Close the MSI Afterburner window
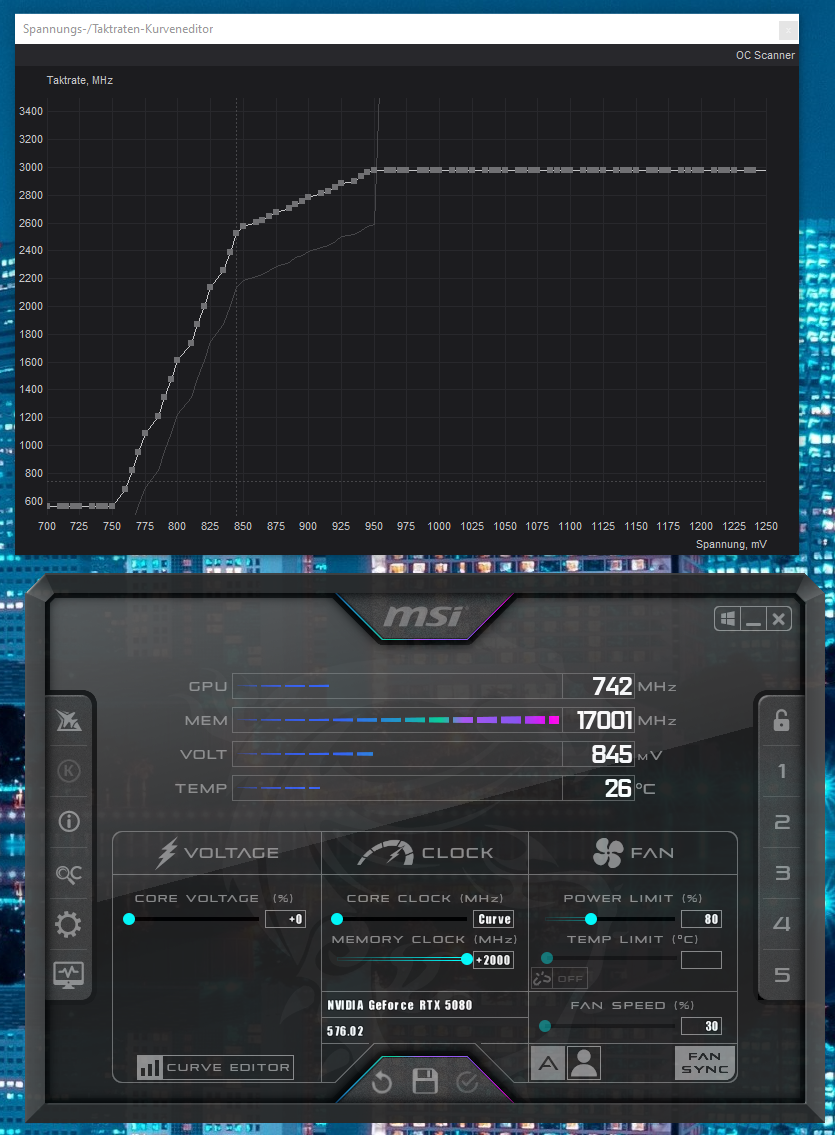835x1135 pixels. 779,619
